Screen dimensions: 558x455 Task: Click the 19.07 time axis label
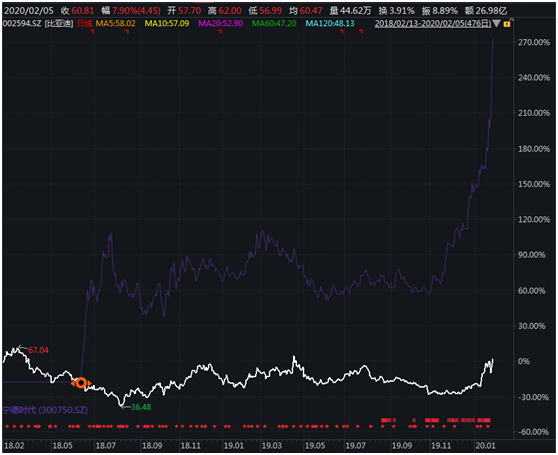pyautogui.click(x=356, y=446)
